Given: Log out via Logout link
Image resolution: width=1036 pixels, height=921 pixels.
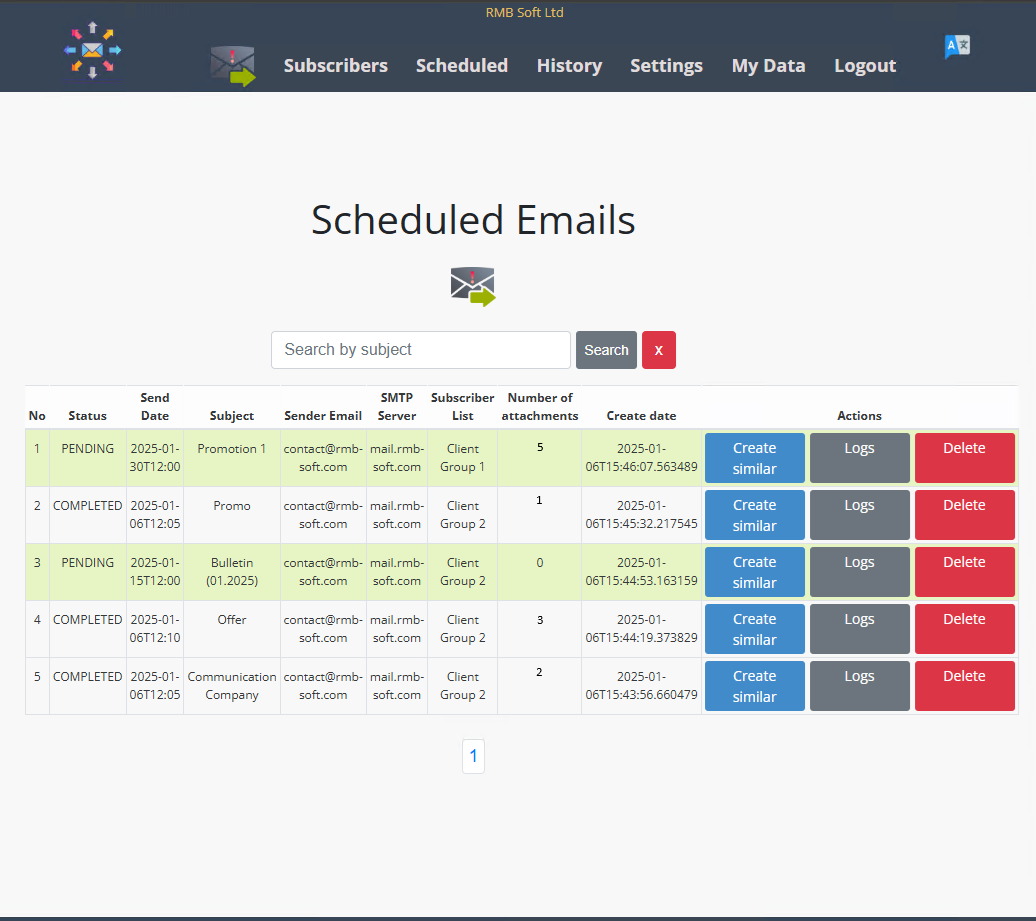Looking at the screenshot, I should point(865,65).
